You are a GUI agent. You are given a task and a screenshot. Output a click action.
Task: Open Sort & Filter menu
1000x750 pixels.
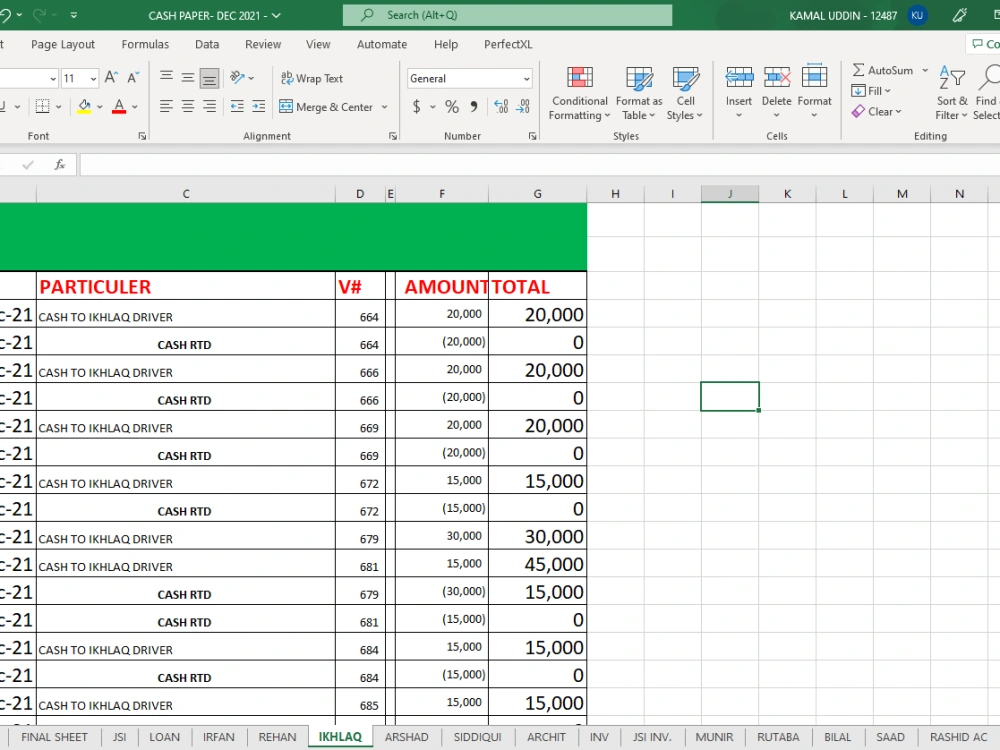[x=952, y=93]
